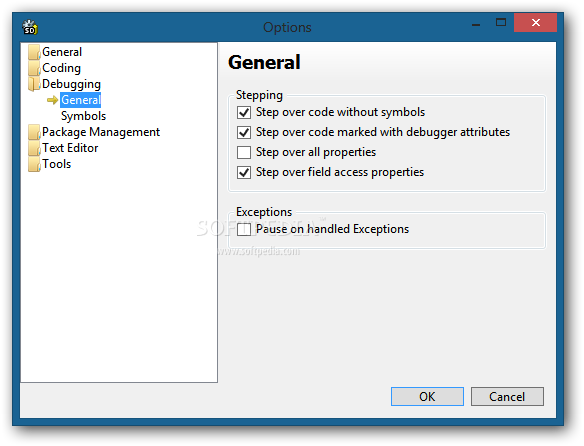This screenshot has height=446, width=584.
Task: Click the yellow arrow beside General subitem
Action: click(x=53, y=100)
